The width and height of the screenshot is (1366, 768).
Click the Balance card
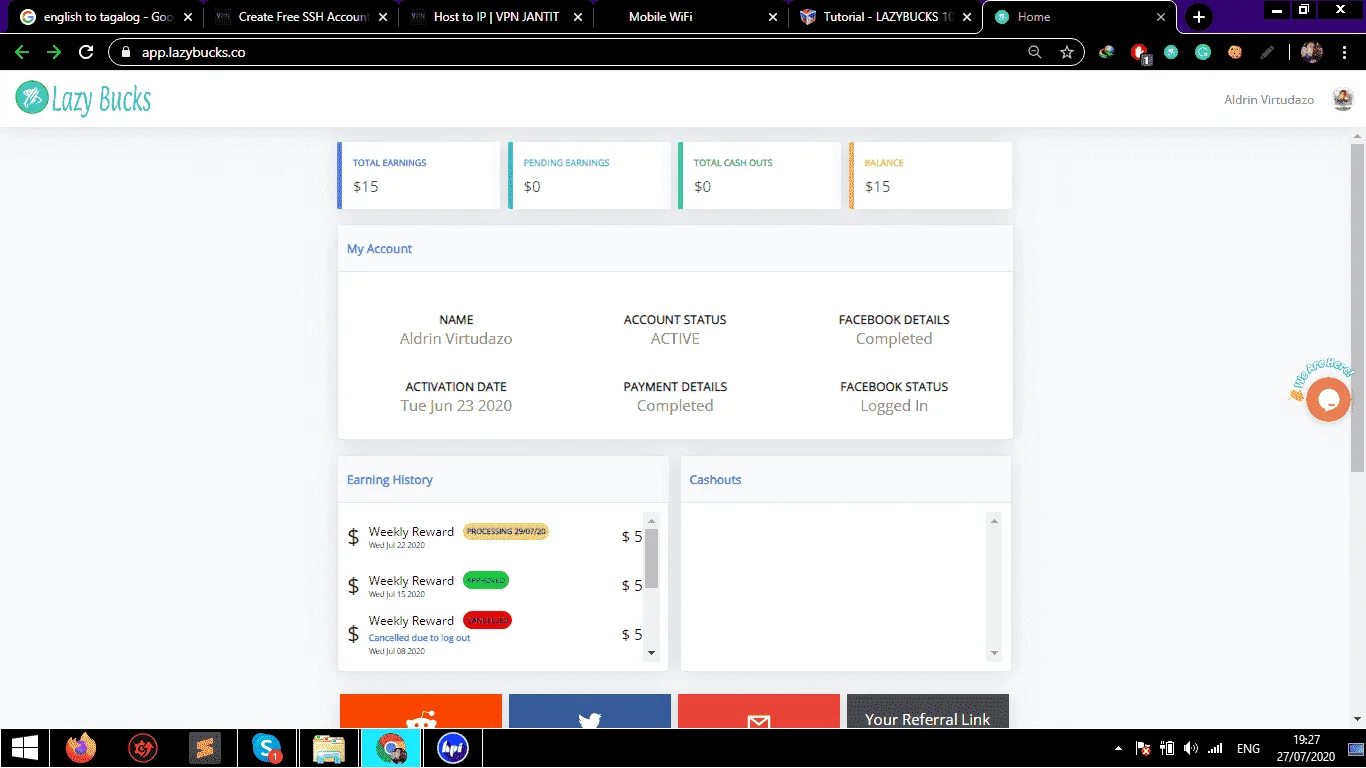(930, 175)
